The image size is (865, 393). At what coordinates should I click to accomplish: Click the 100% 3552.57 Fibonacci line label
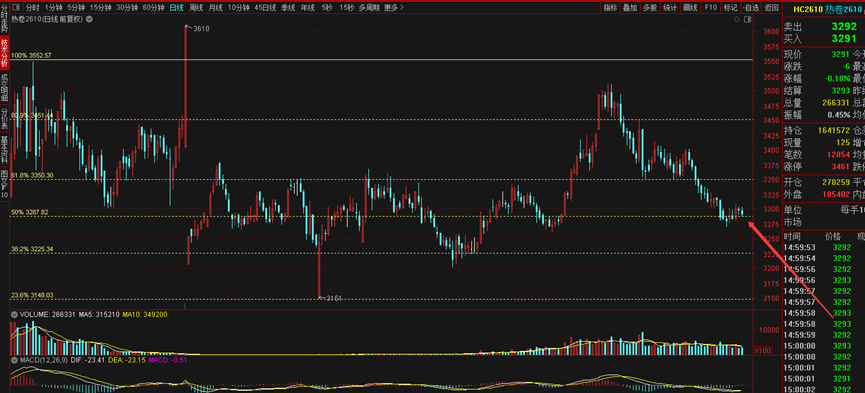(31, 56)
